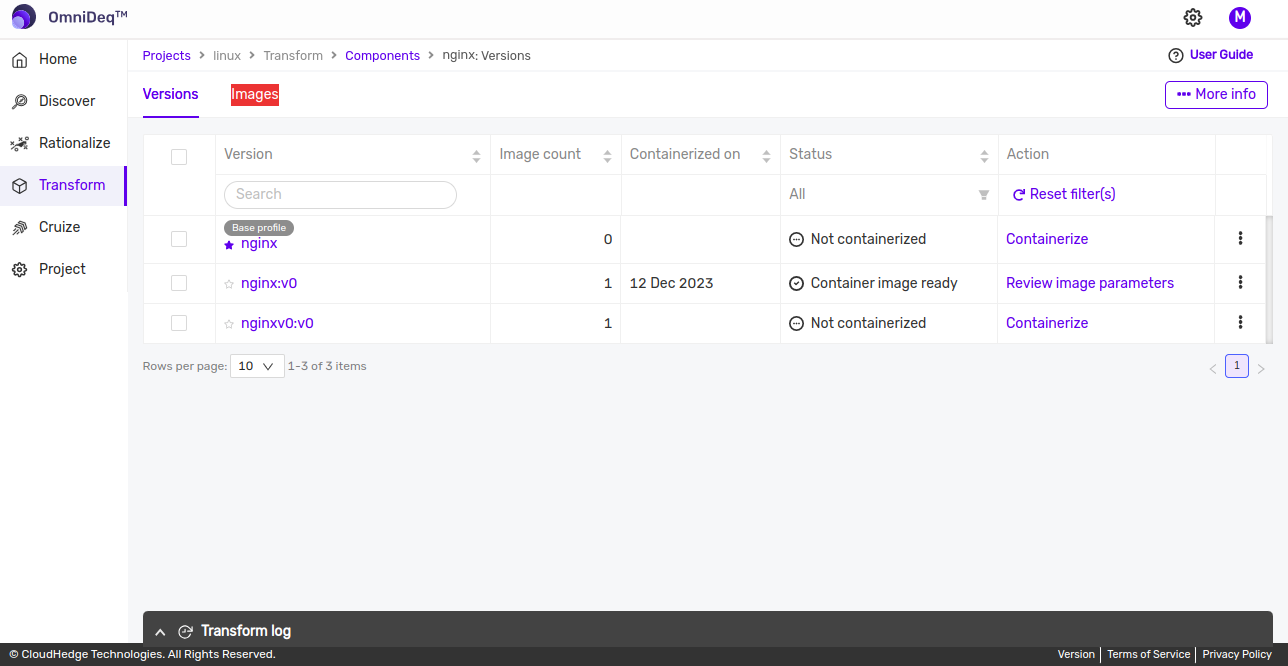
Task: Click the More info button
Action: (x=1216, y=94)
